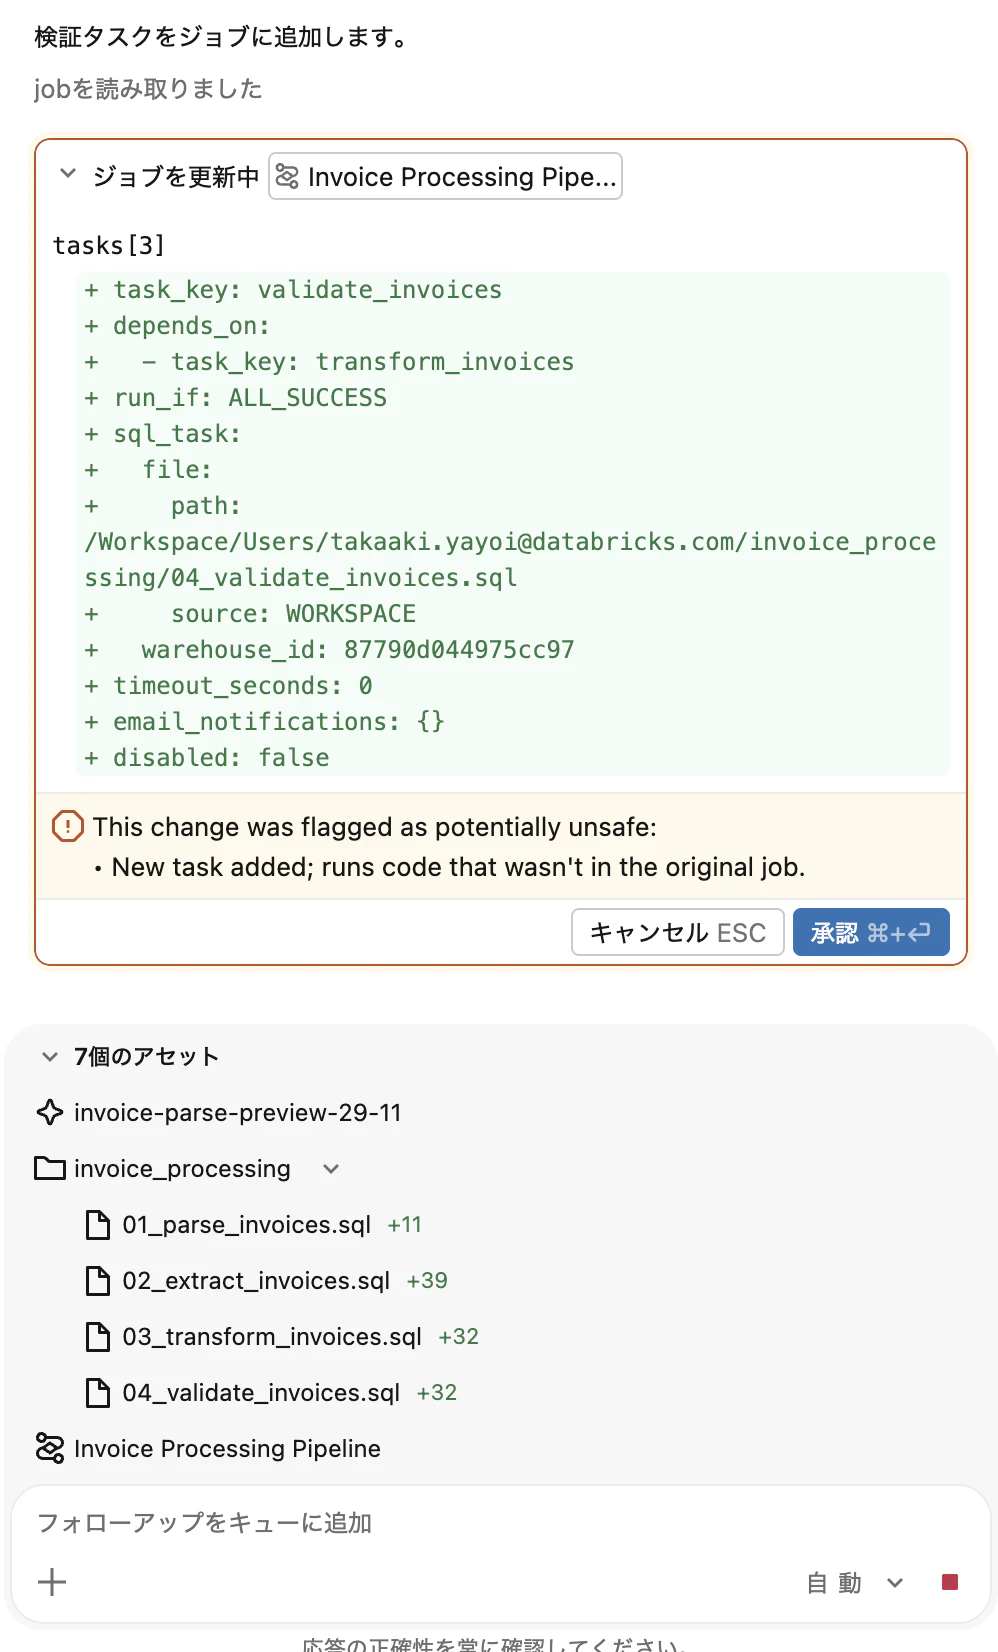Open 04_validate_invoices.sql file

point(261,1392)
